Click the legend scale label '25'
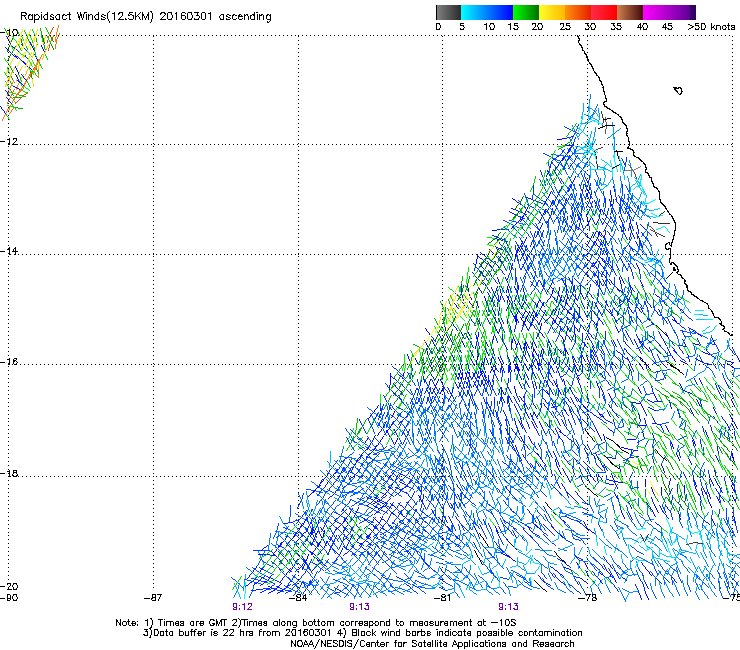The image size is (740, 650). [565, 26]
